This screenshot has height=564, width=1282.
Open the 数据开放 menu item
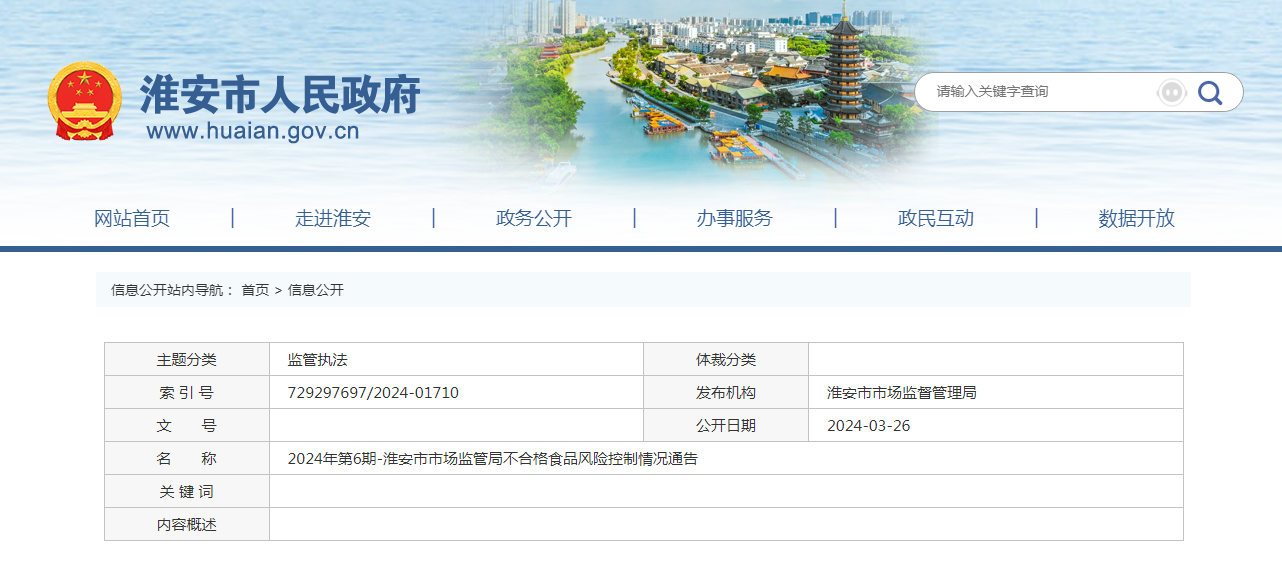click(1137, 218)
